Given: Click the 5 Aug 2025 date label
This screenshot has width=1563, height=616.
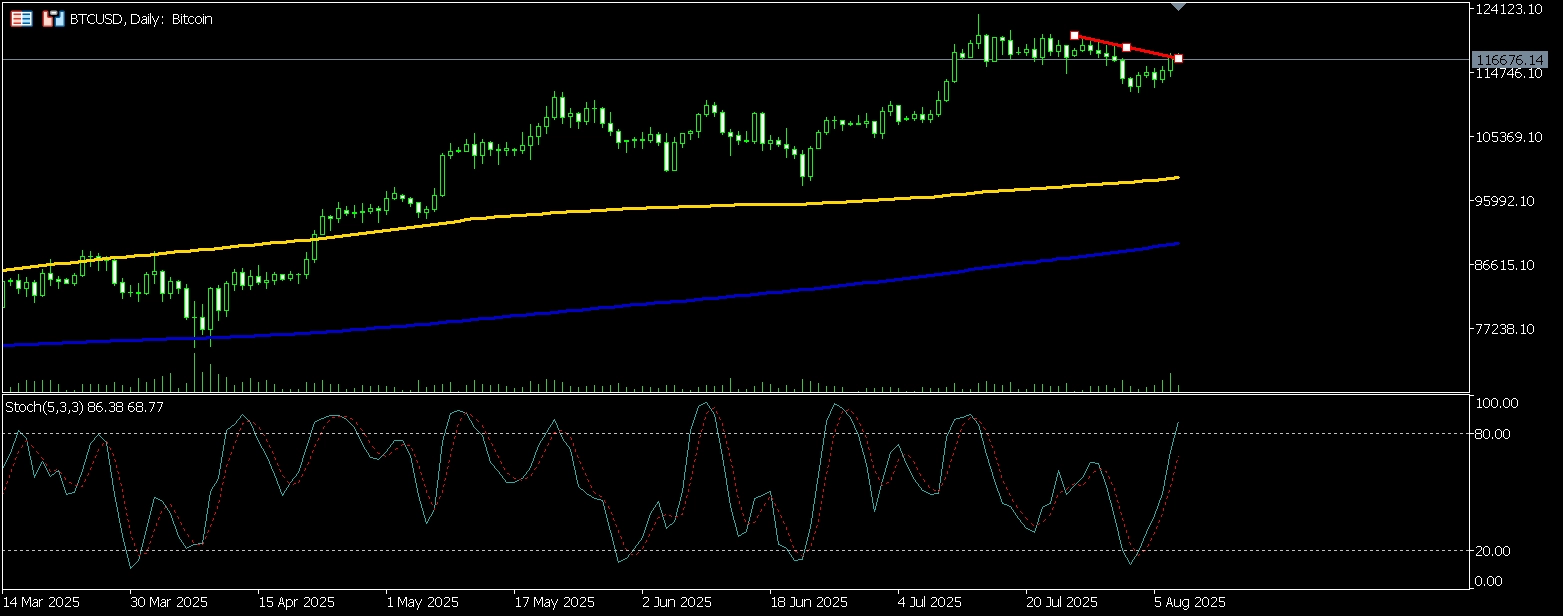Looking at the screenshot, I should click(x=1189, y=603).
